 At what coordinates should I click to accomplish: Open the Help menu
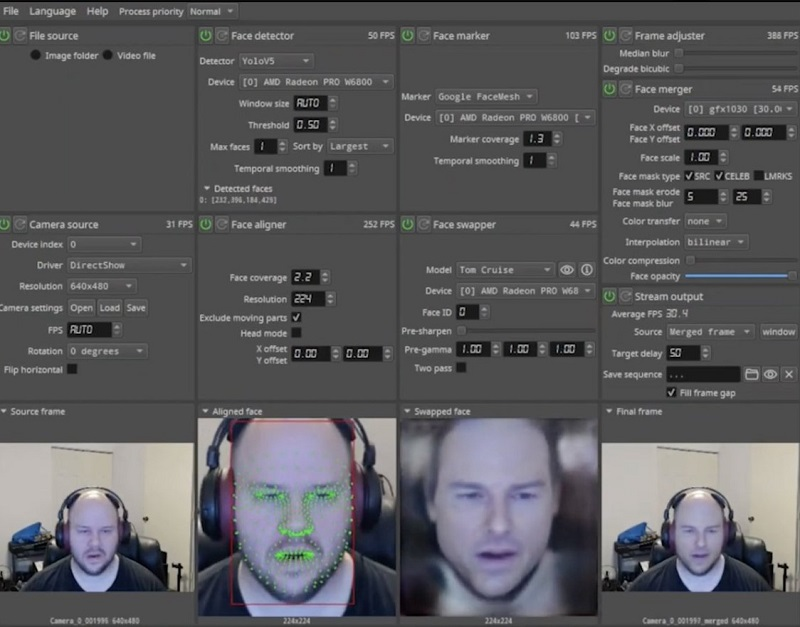(97, 11)
